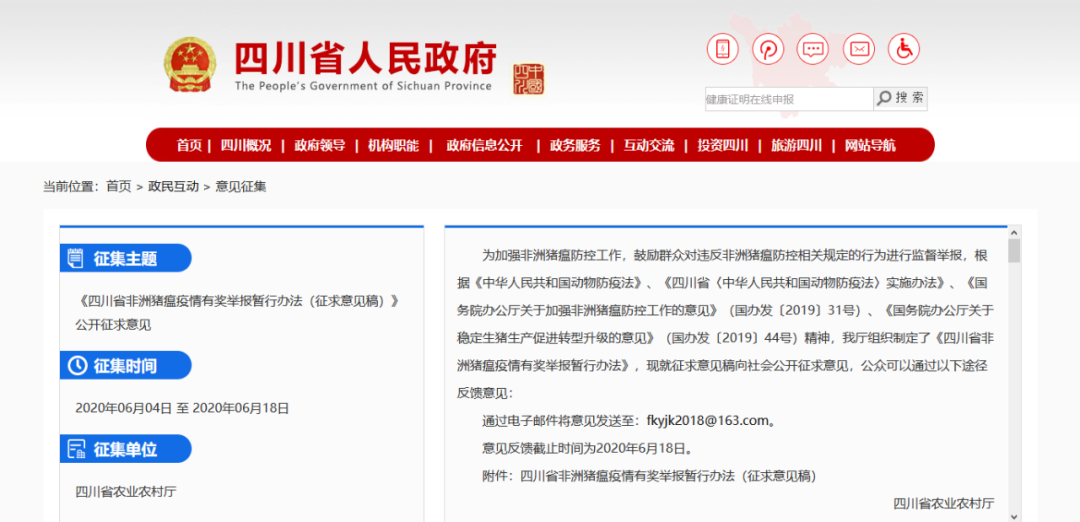The width and height of the screenshot is (1080, 522).
Task: Click the national emblem logo
Action: click(x=189, y=64)
